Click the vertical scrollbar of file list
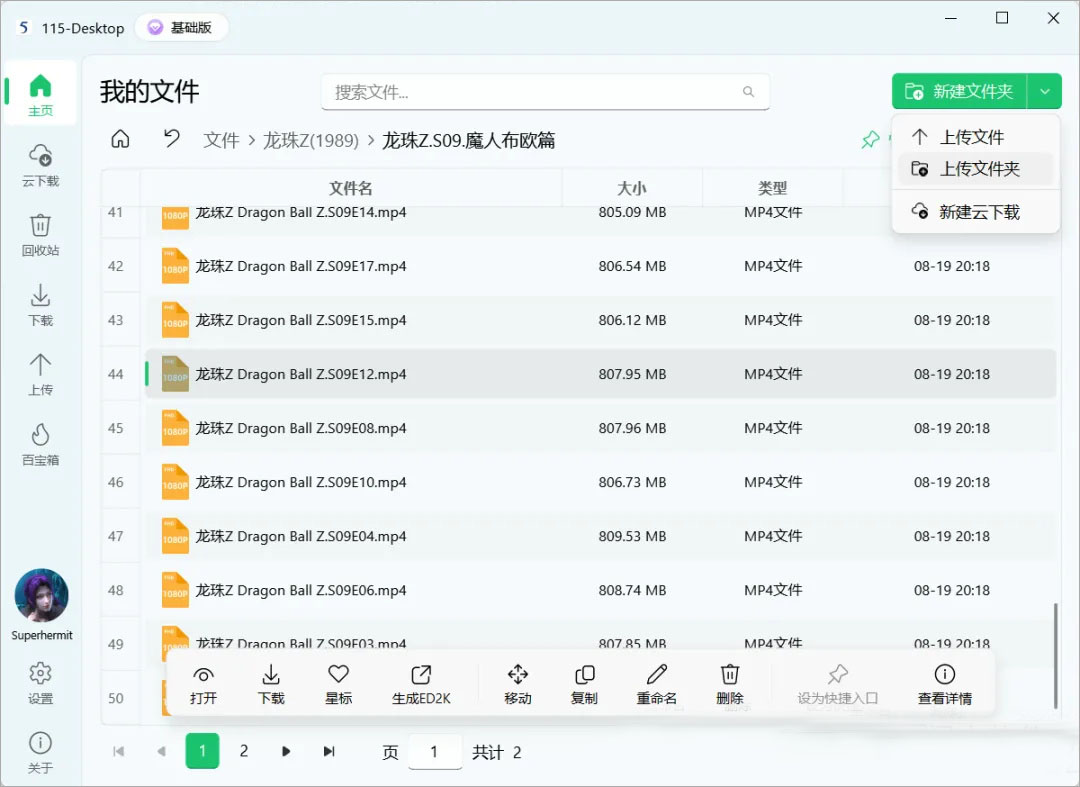This screenshot has width=1080, height=787. click(1055, 655)
